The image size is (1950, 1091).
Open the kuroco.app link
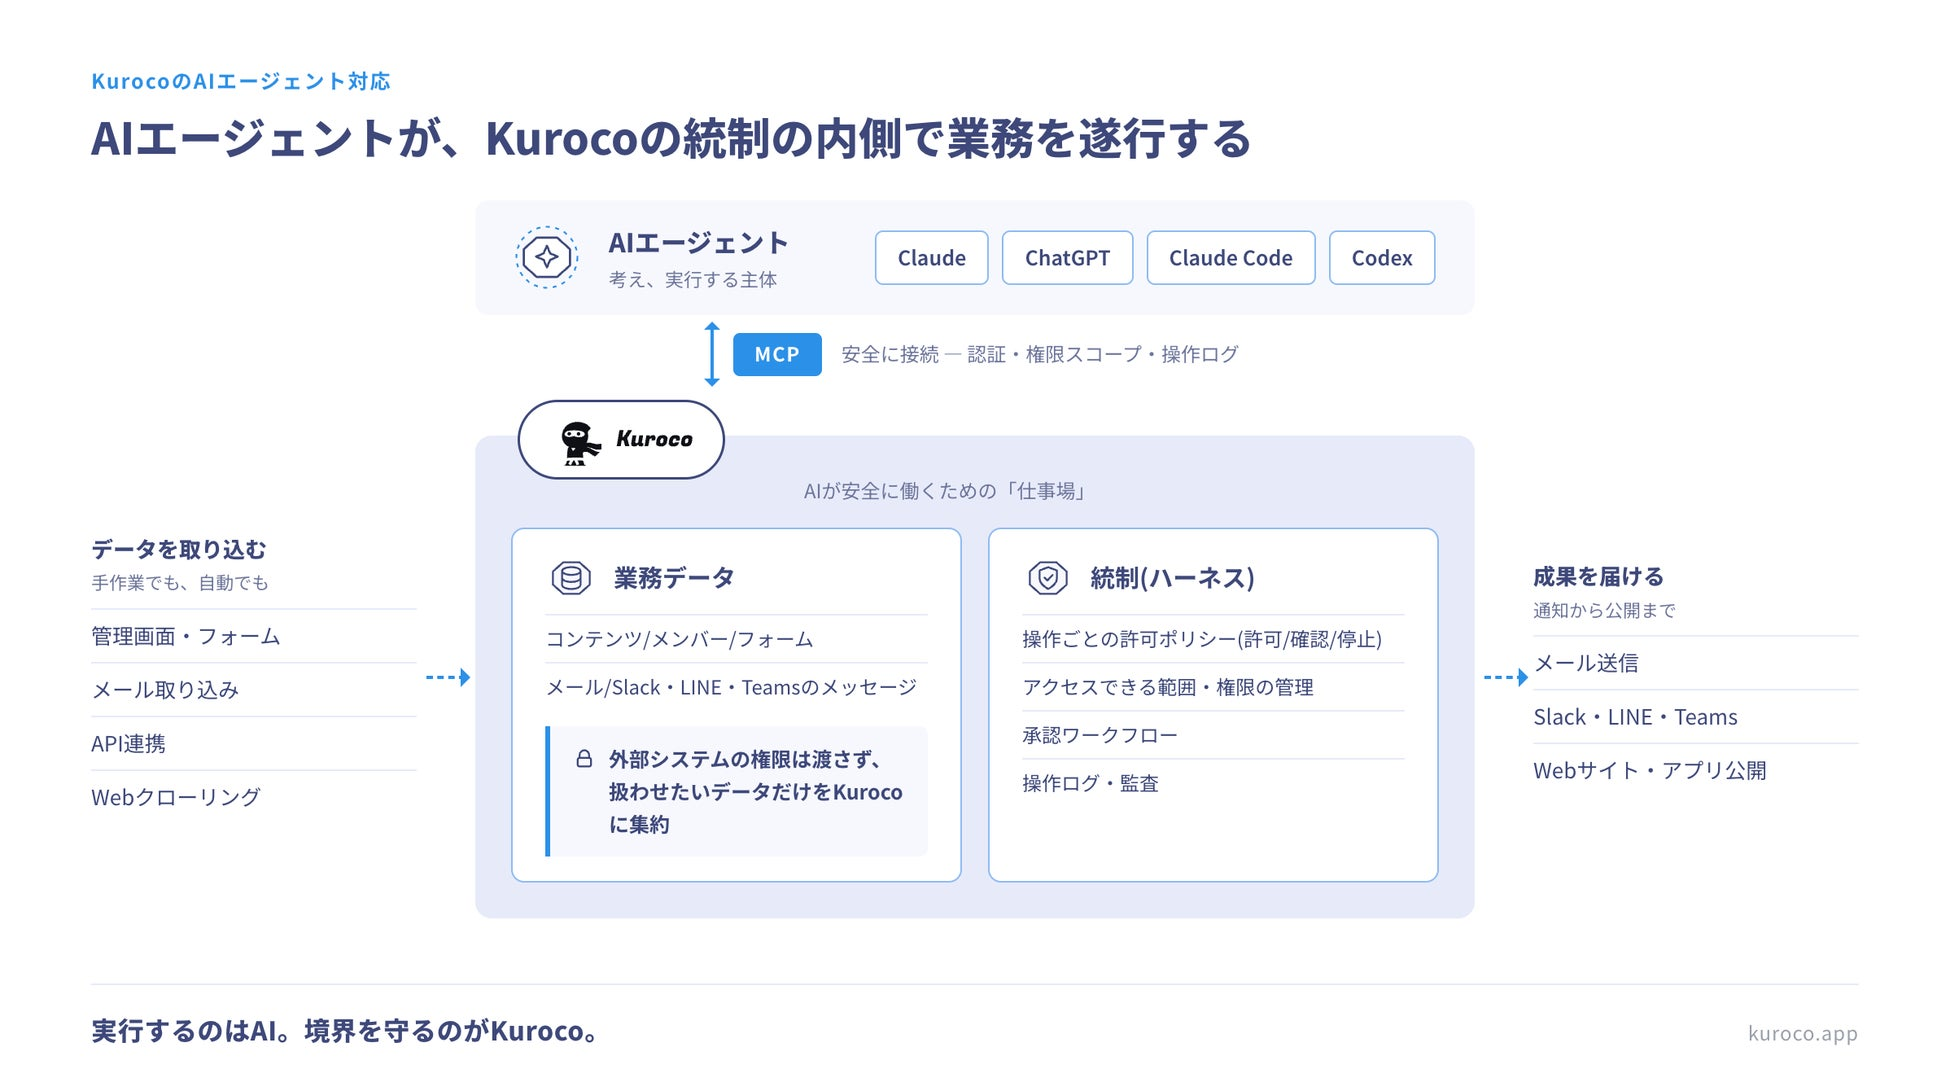[x=1803, y=1033]
